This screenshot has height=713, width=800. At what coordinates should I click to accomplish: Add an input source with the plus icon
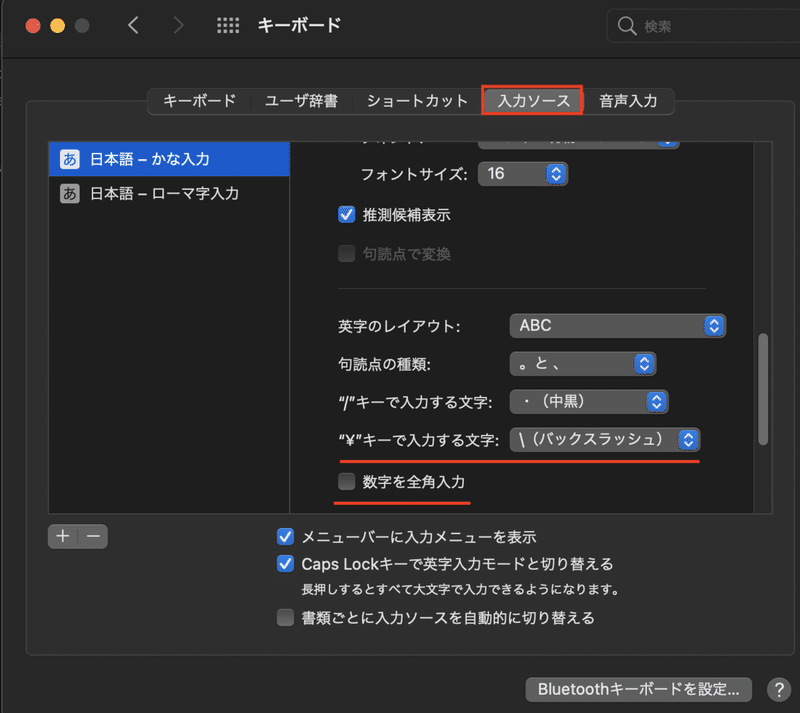(x=62, y=536)
